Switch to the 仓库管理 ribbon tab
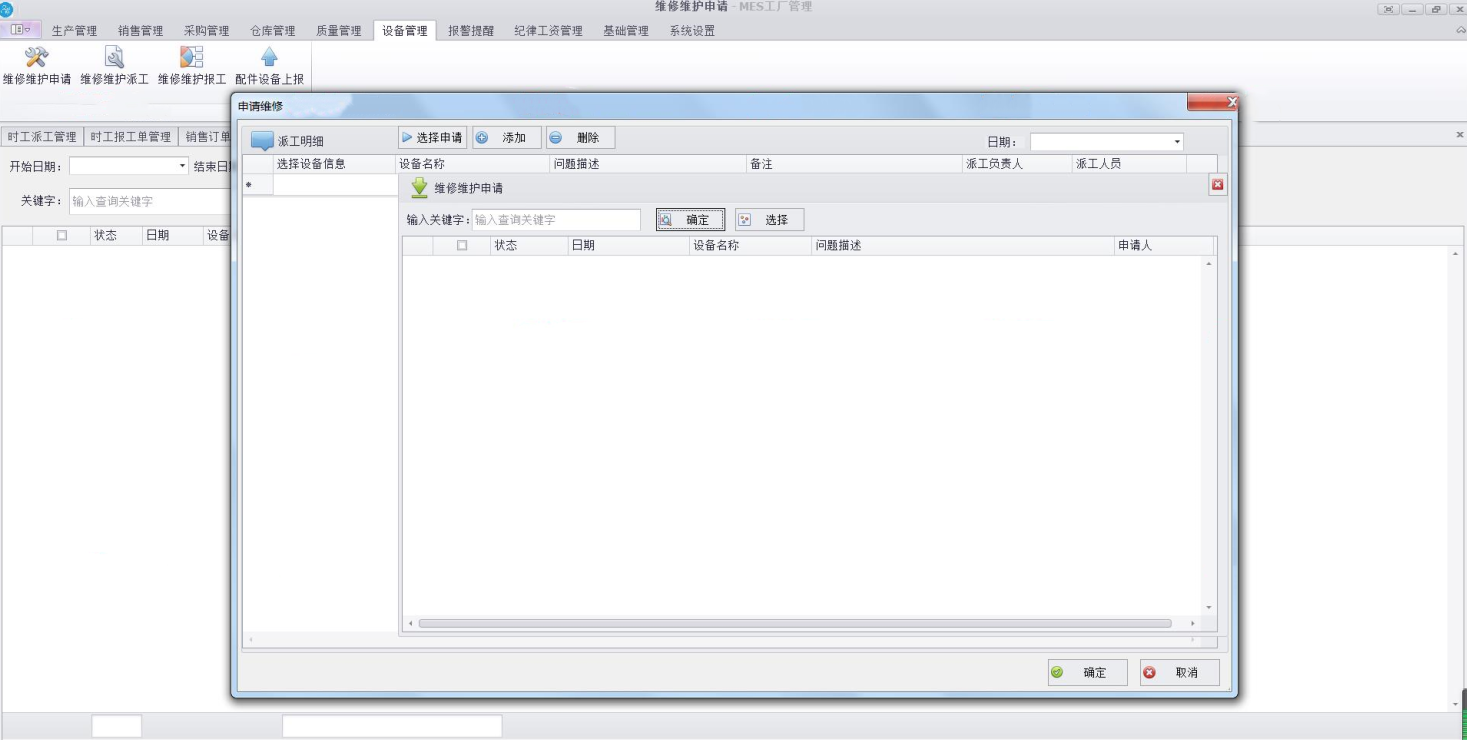This screenshot has width=1467, height=740. coord(272,31)
